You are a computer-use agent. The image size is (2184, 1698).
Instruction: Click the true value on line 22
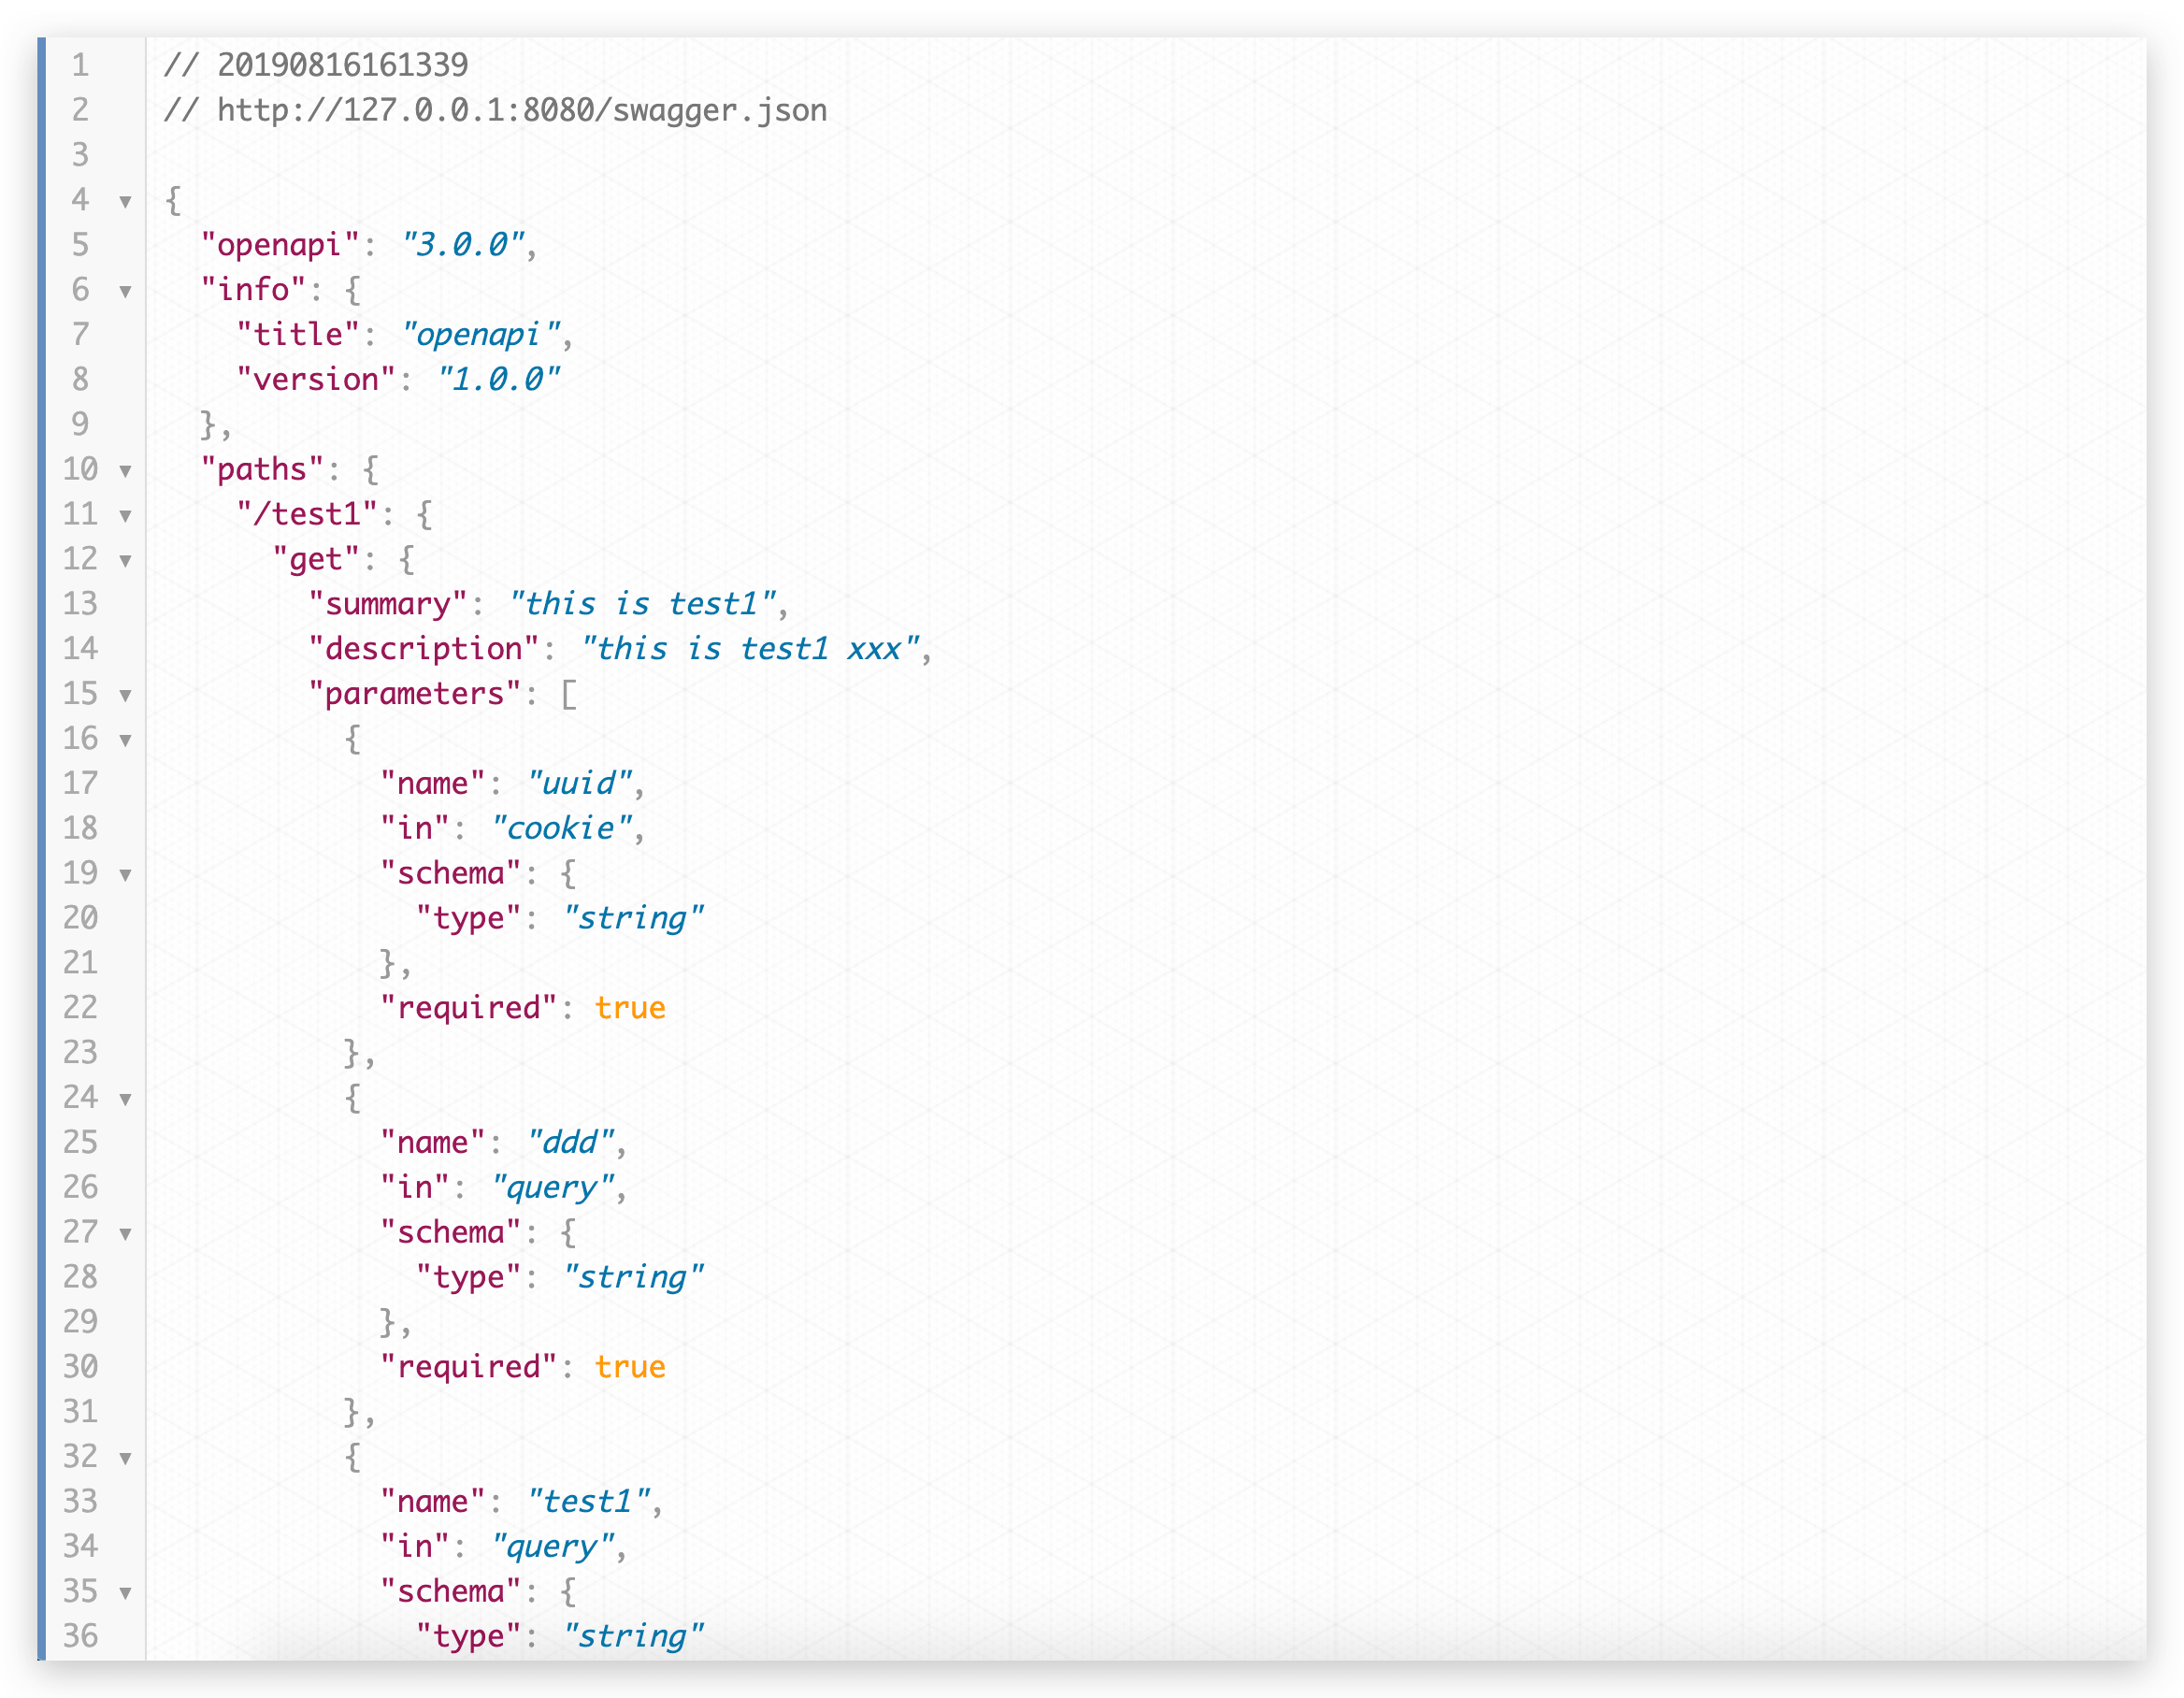pyautogui.click(x=629, y=1008)
